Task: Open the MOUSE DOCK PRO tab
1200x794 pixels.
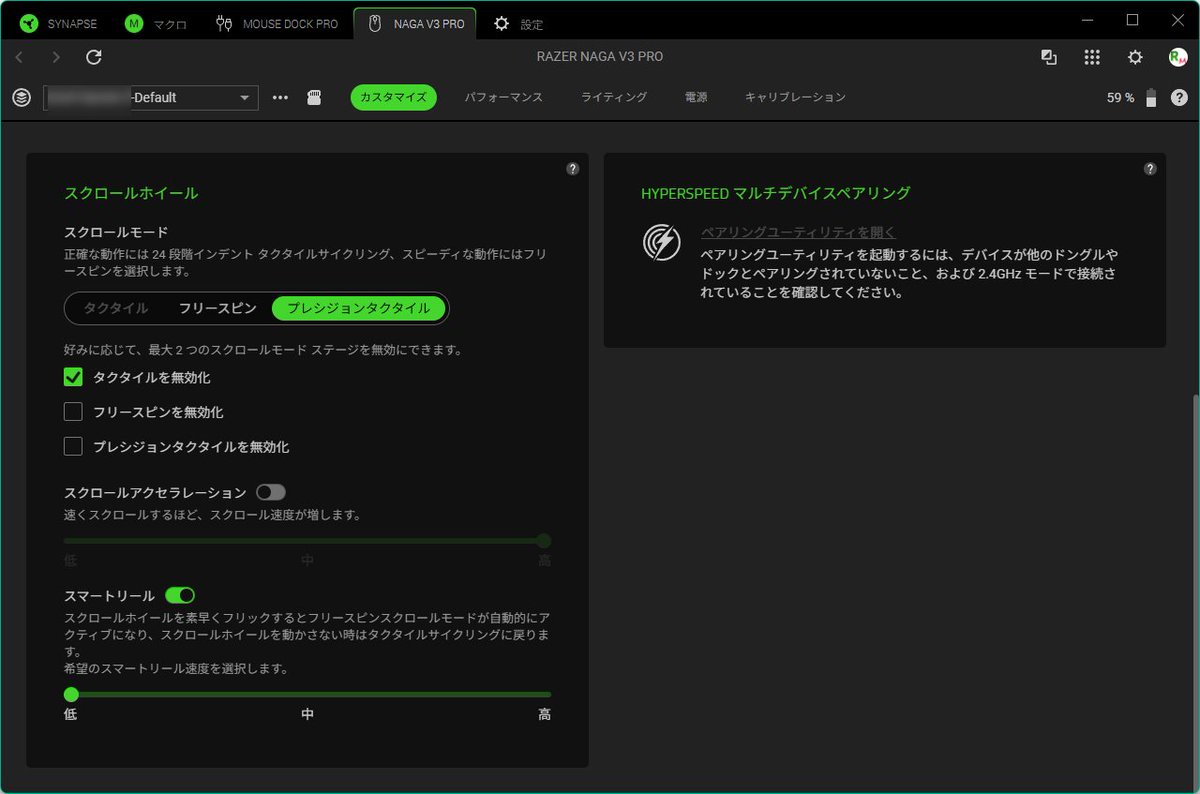Action: (x=277, y=23)
